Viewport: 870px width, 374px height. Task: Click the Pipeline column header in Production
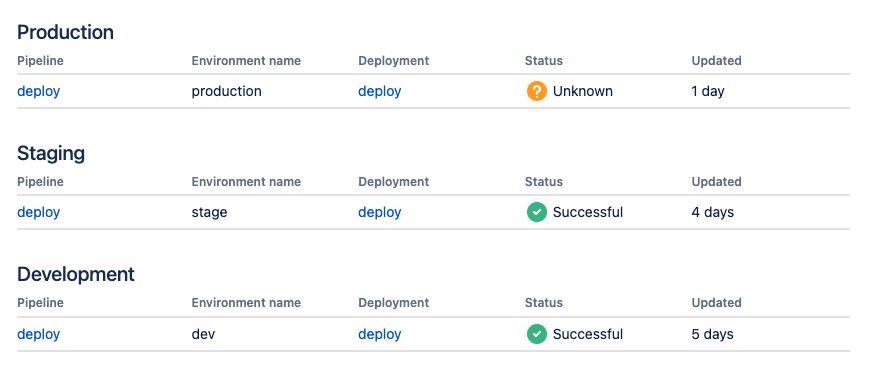click(x=41, y=60)
